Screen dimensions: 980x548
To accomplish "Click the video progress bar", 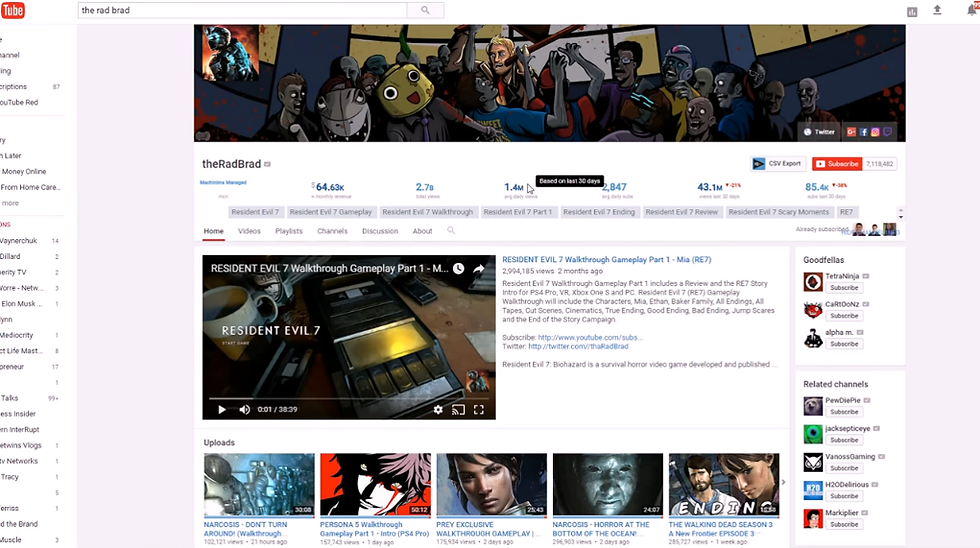I will tap(349, 398).
